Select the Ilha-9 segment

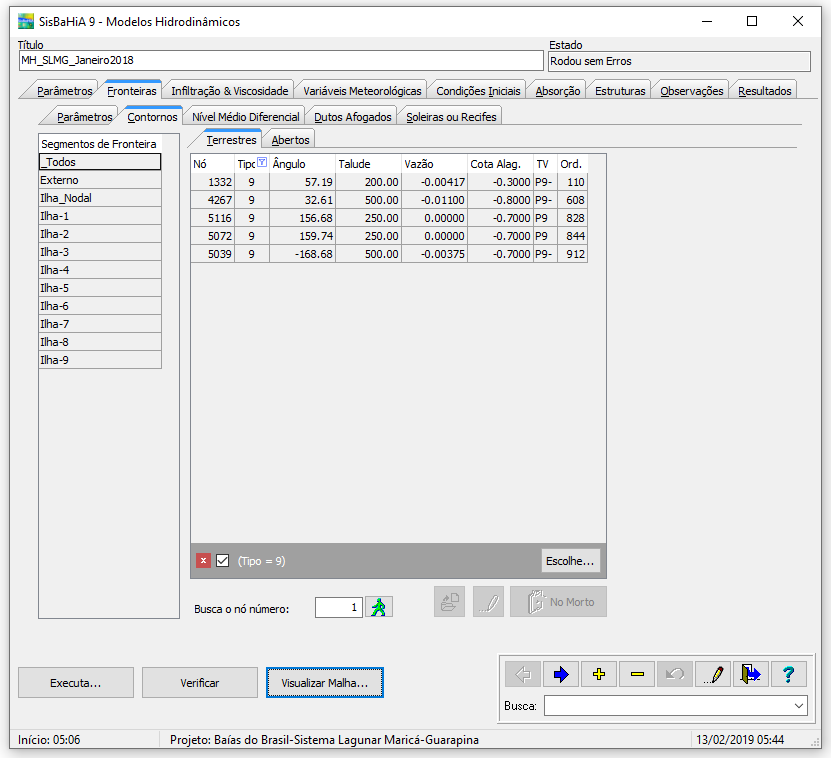click(x=100, y=360)
